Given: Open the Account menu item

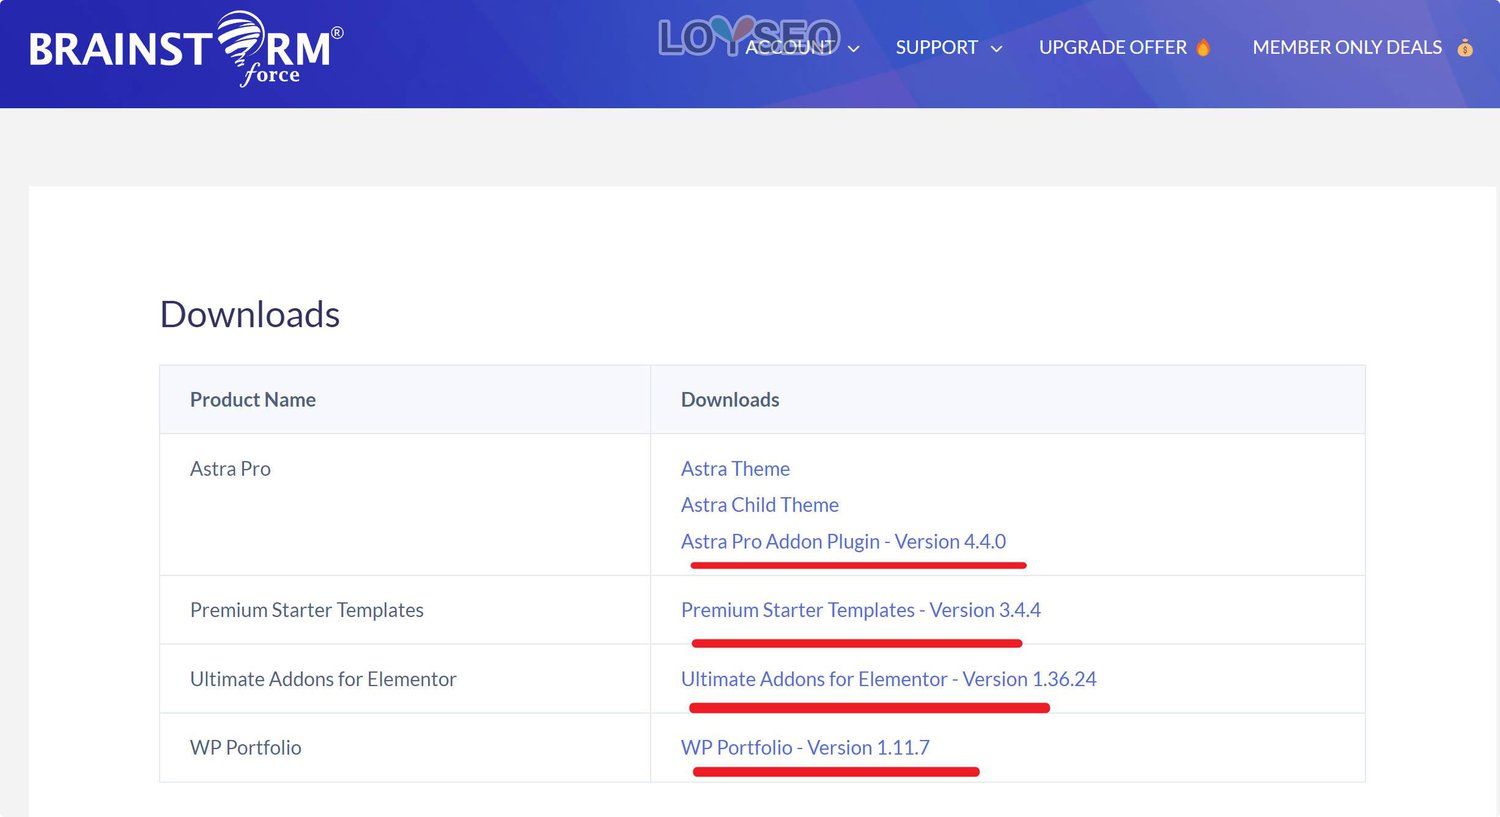Looking at the screenshot, I should click(x=791, y=47).
